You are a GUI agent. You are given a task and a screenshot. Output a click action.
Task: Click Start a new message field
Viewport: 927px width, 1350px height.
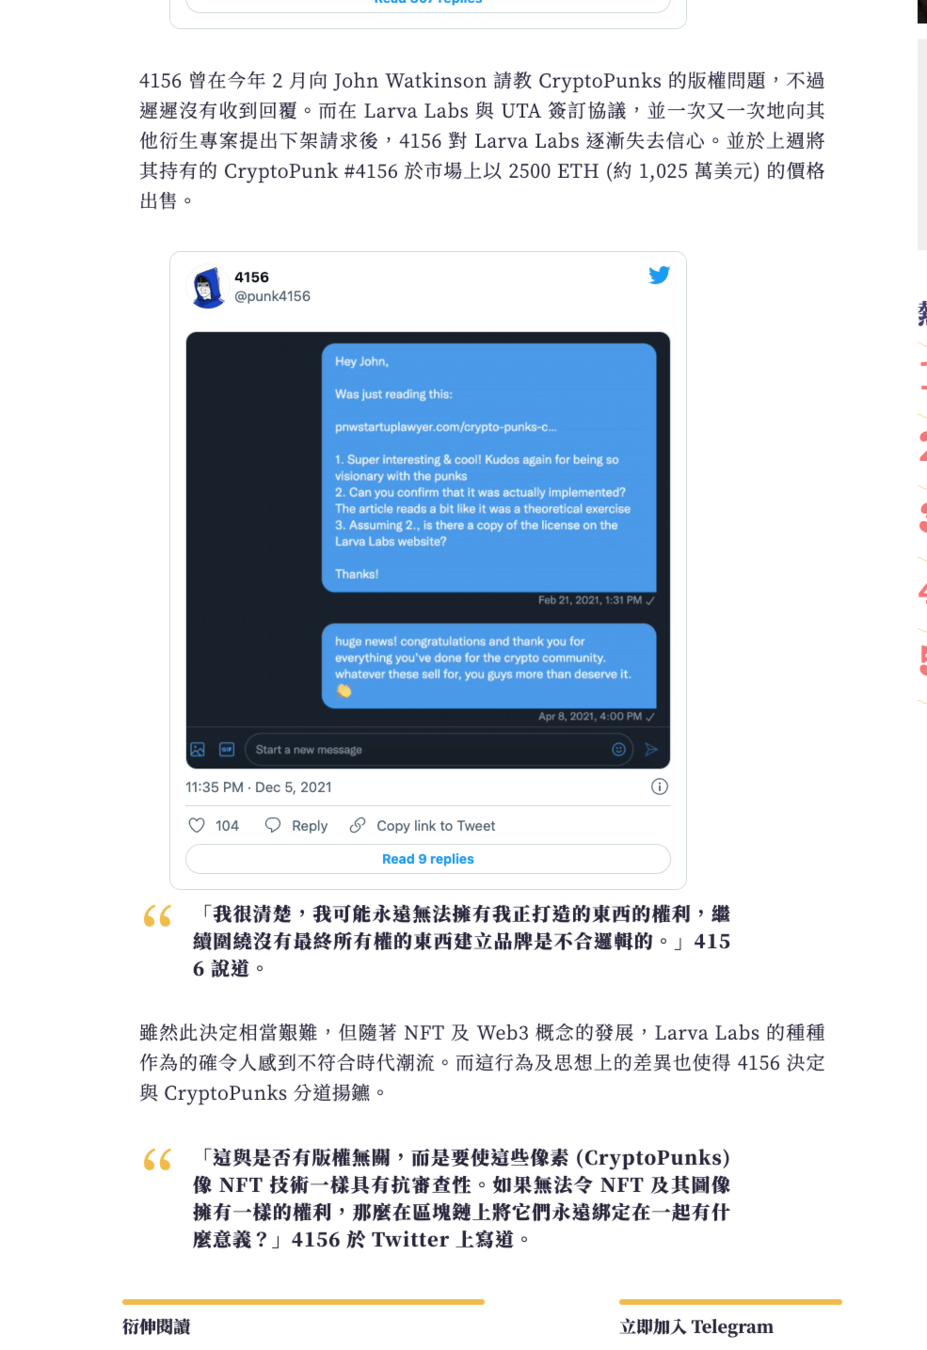pos(438,749)
